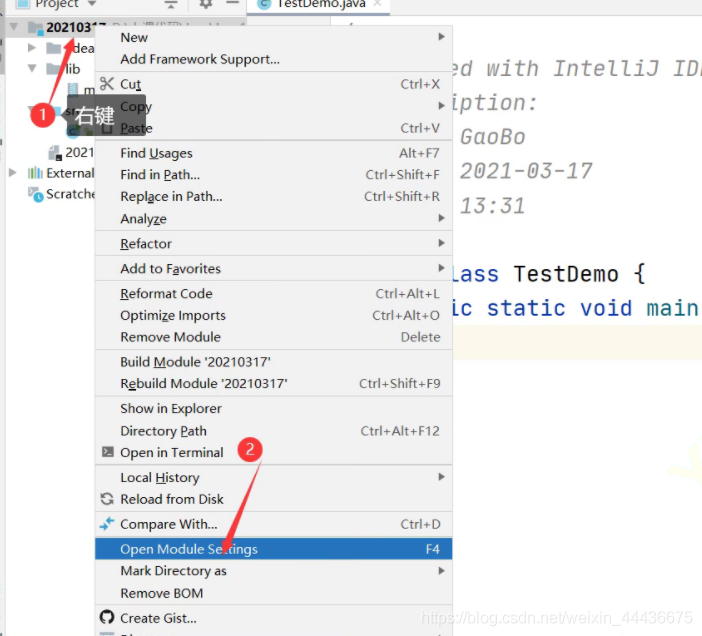Open the Local History submenu
This screenshot has width=702, height=636.
pyautogui.click(x=274, y=478)
